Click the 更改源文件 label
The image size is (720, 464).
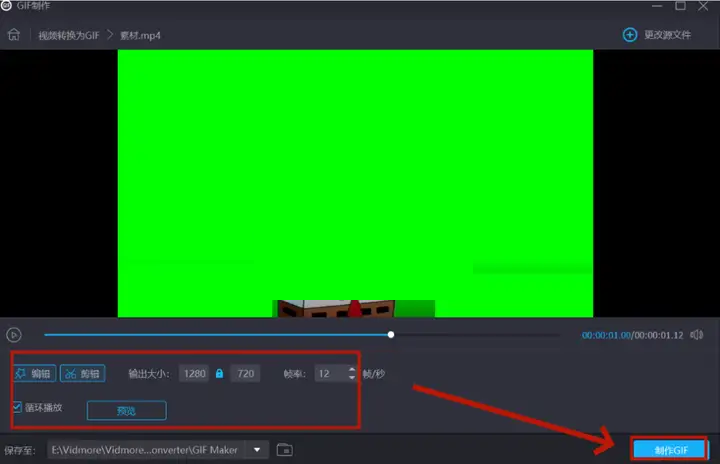(x=667, y=35)
